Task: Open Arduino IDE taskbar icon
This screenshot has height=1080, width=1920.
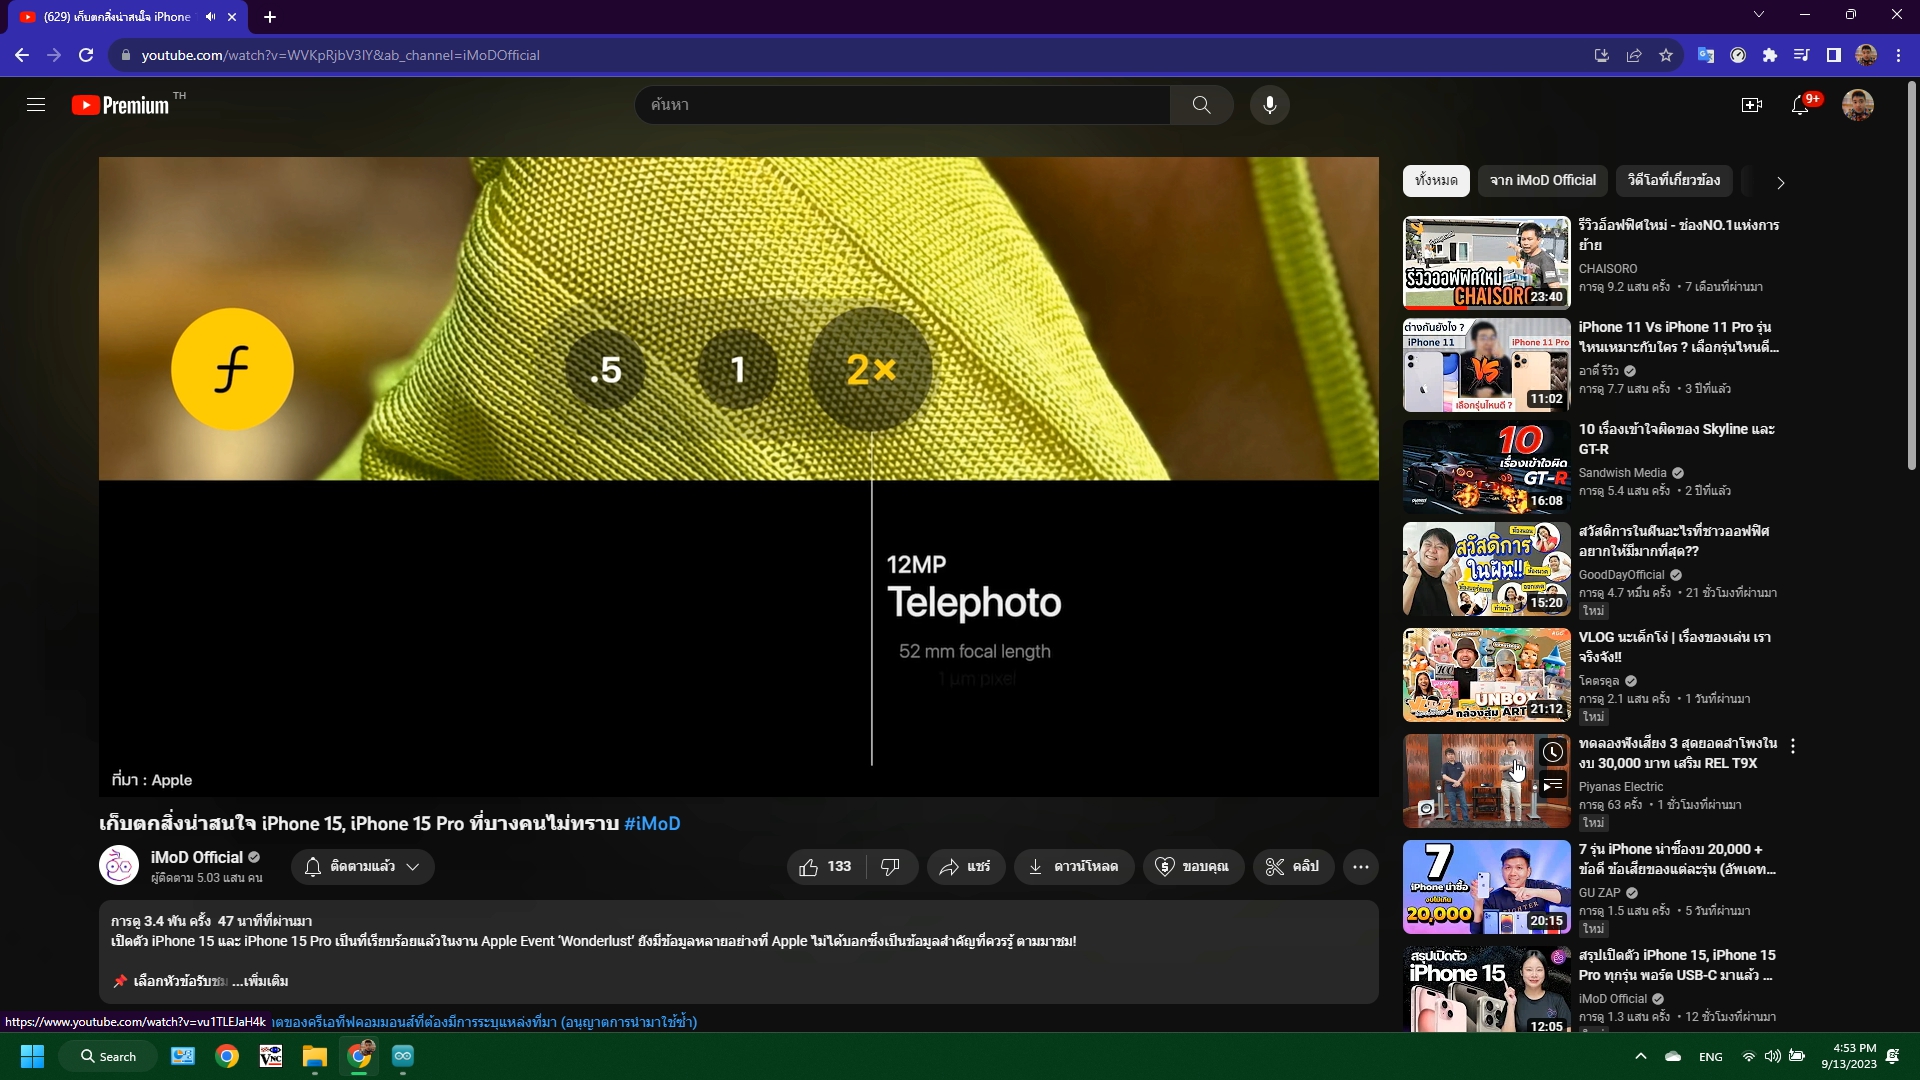Action: [x=403, y=1056]
